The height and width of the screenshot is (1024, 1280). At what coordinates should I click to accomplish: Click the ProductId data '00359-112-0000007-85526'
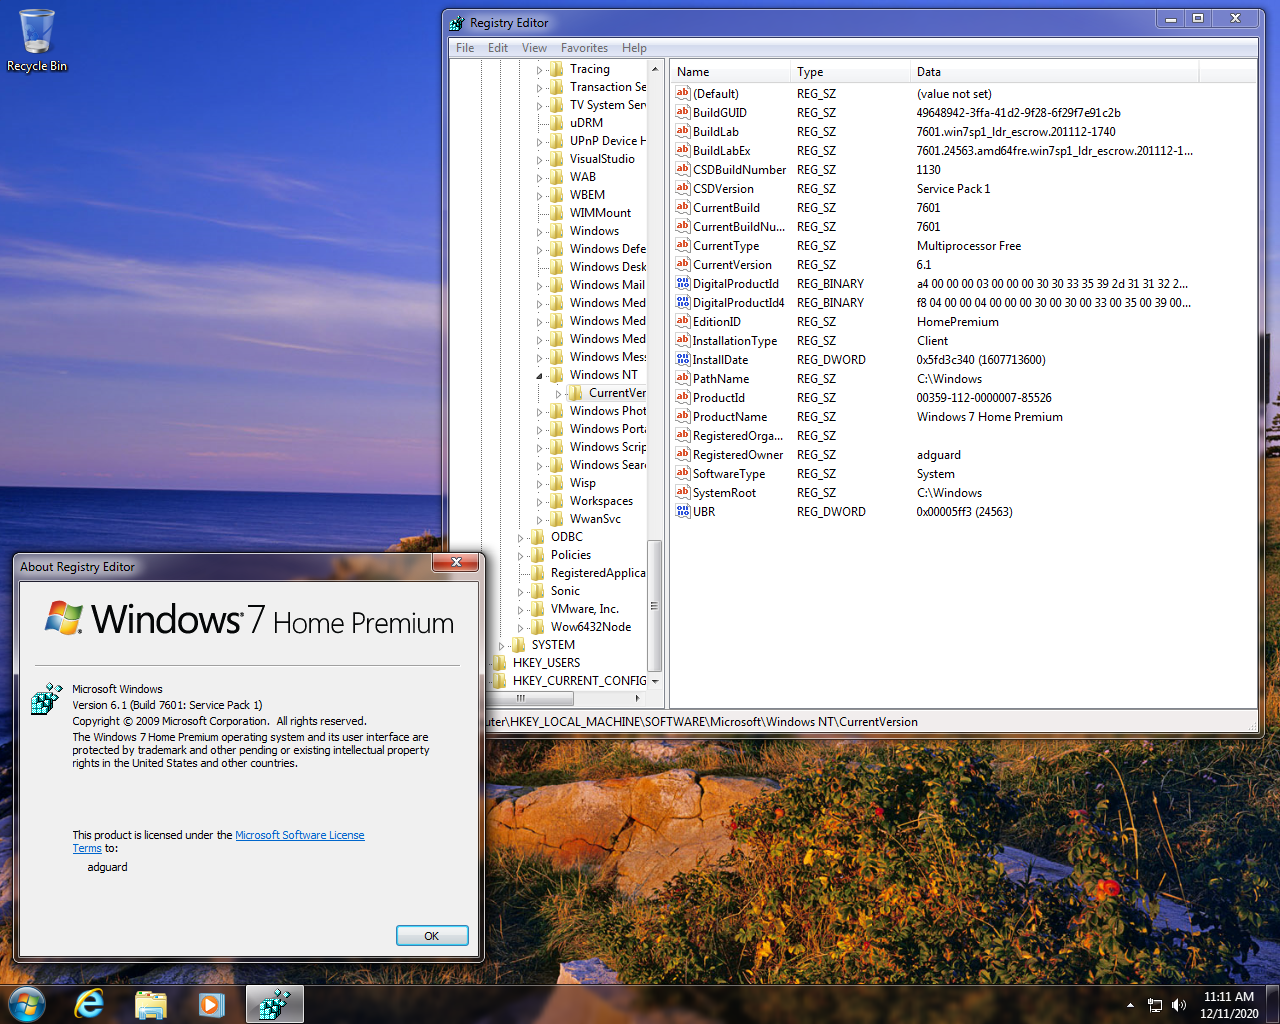click(x=984, y=397)
